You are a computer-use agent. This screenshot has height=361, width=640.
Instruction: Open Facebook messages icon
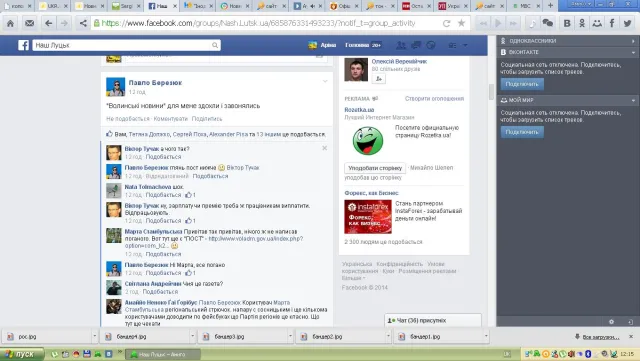tap(416, 45)
